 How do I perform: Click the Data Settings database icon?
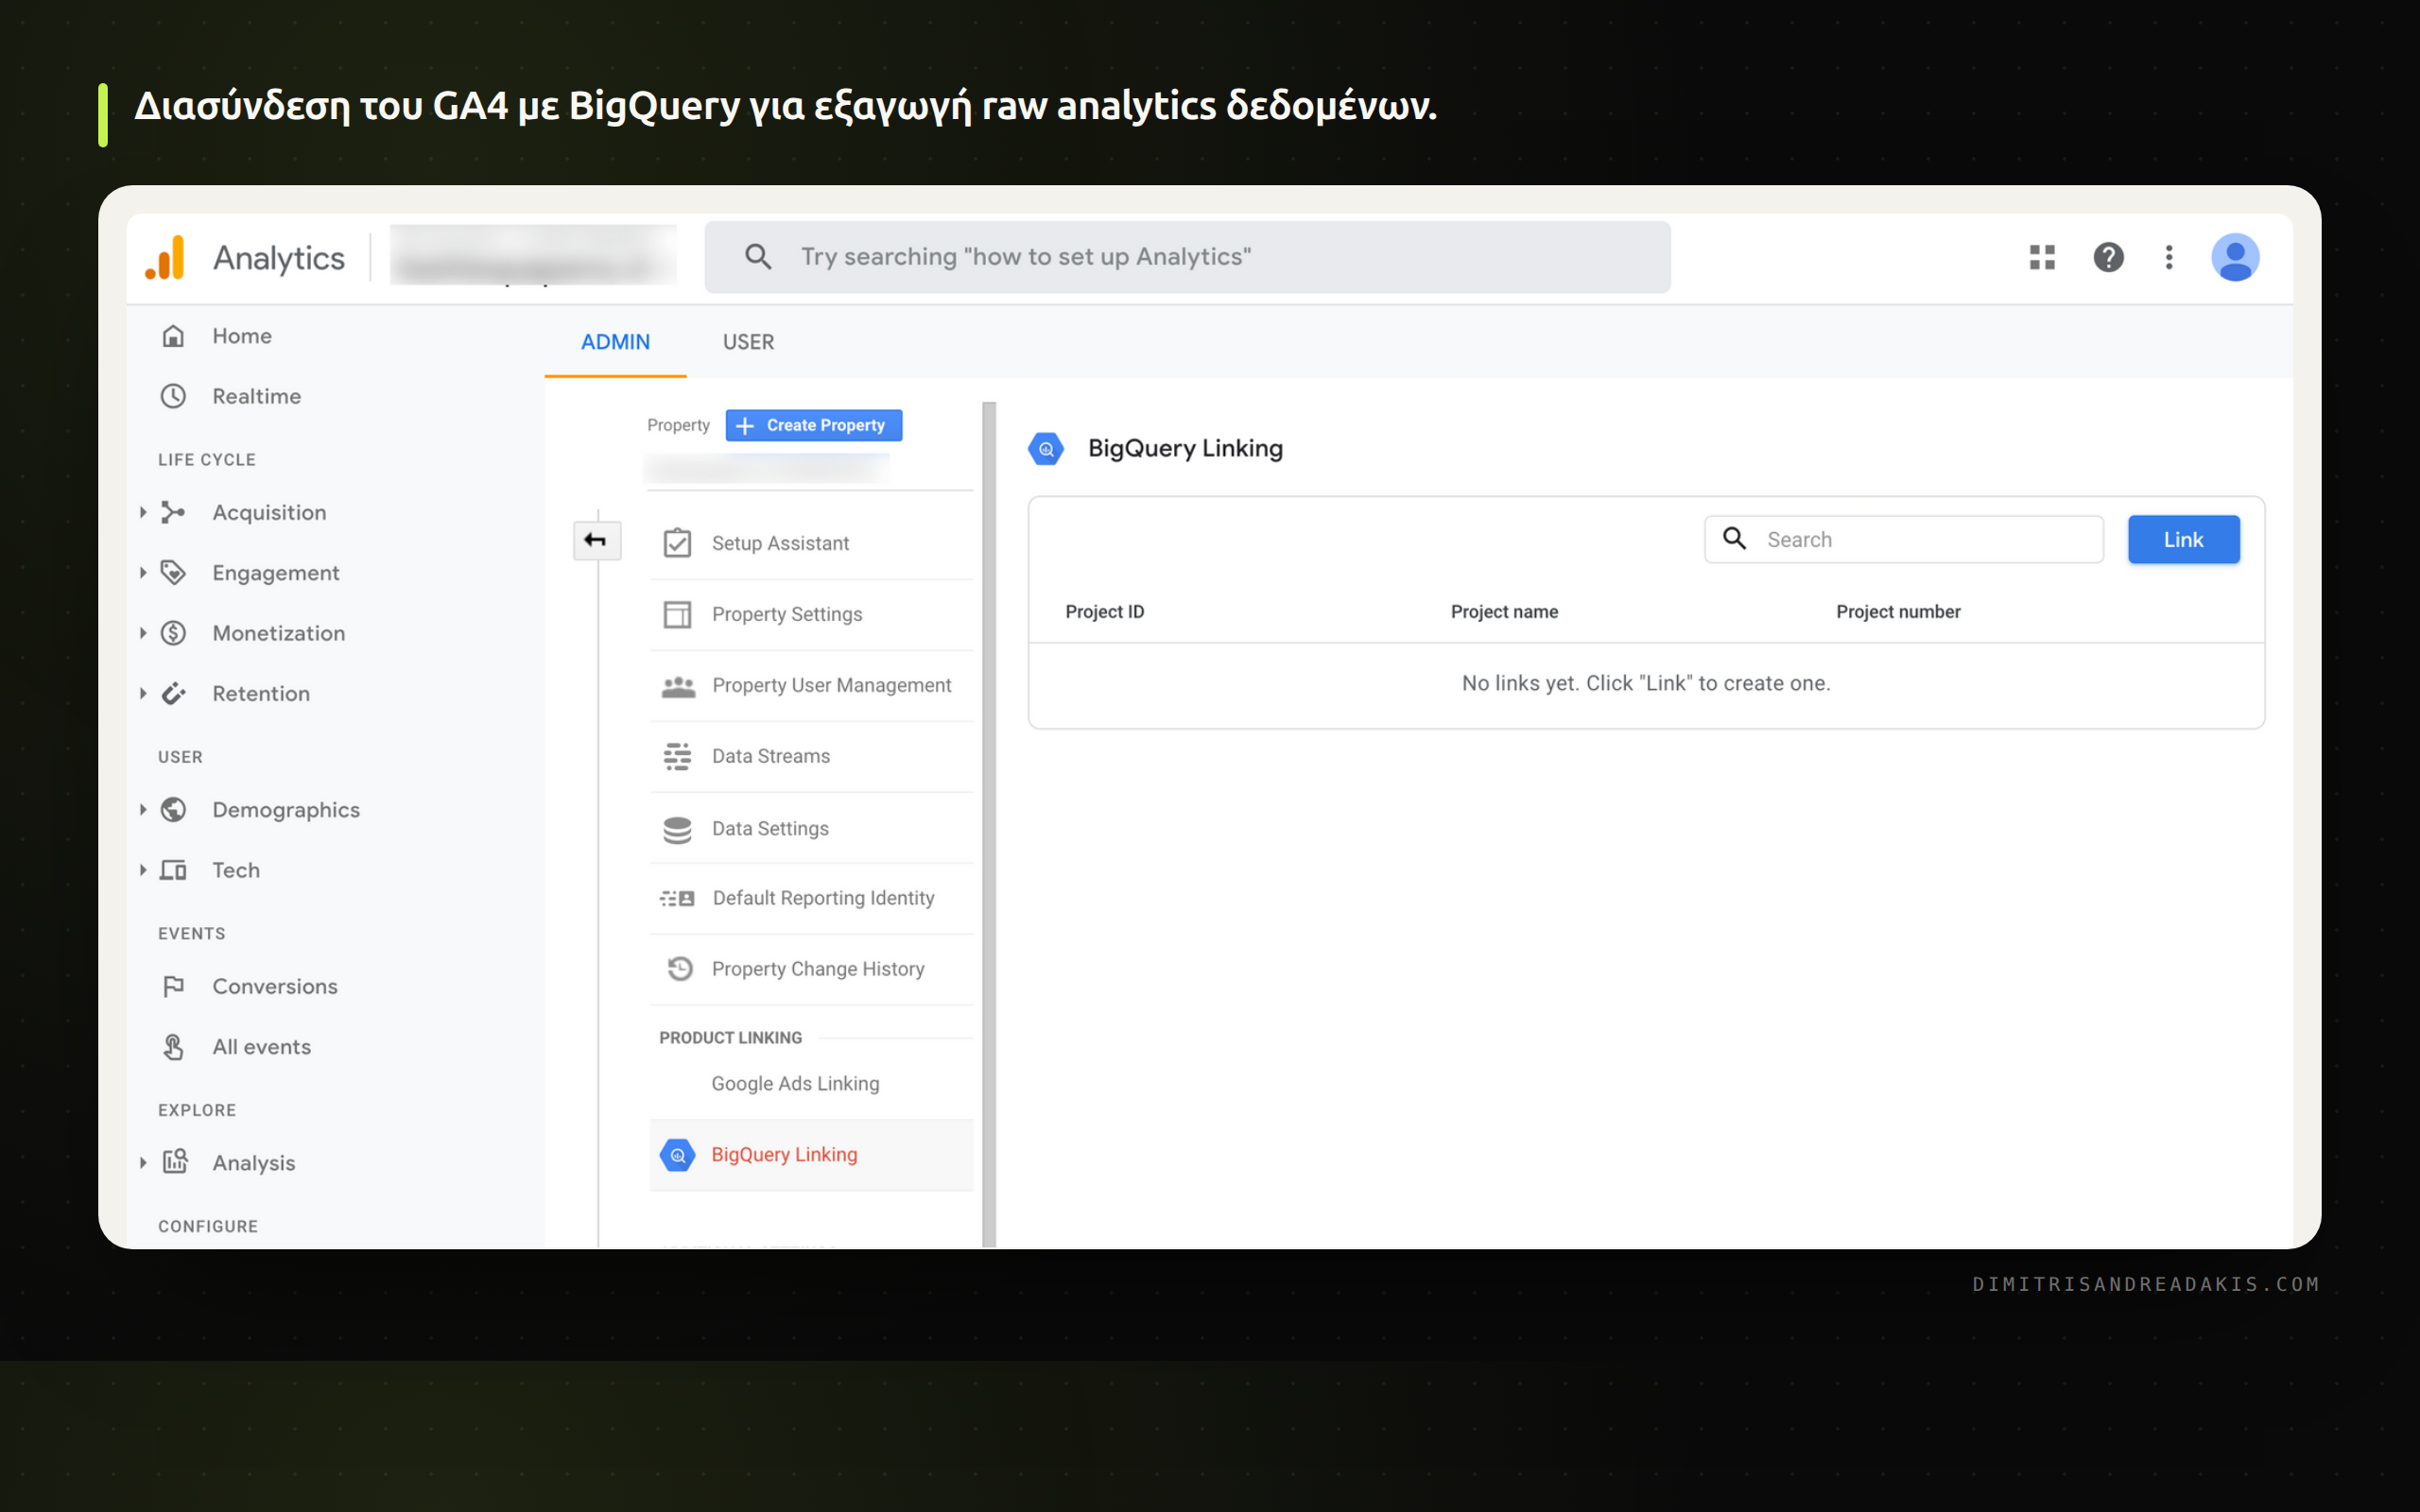(x=677, y=829)
